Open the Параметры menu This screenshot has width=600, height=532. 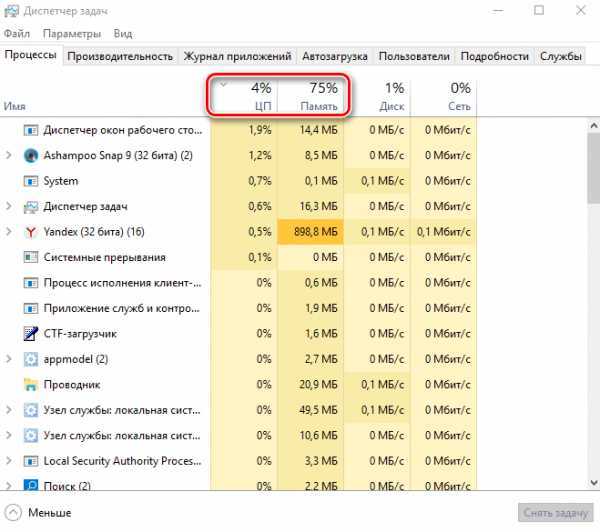[72, 34]
